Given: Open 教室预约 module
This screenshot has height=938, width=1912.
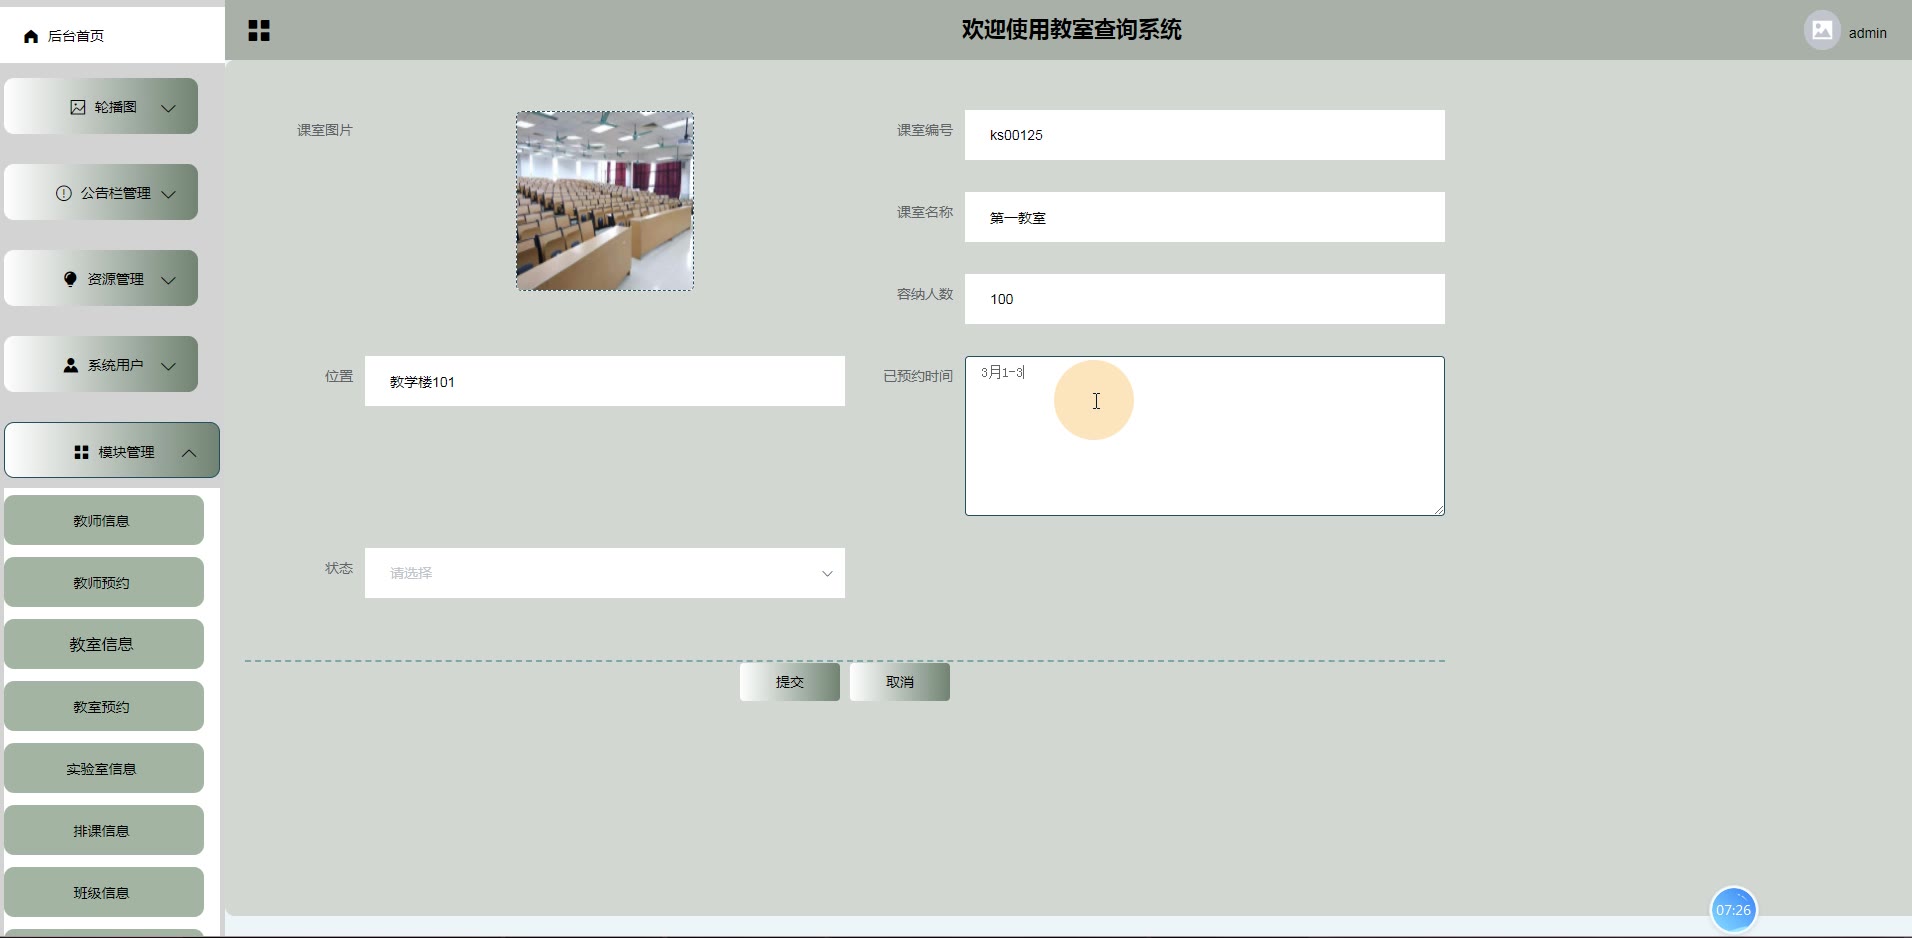Looking at the screenshot, I should [104, 706].
